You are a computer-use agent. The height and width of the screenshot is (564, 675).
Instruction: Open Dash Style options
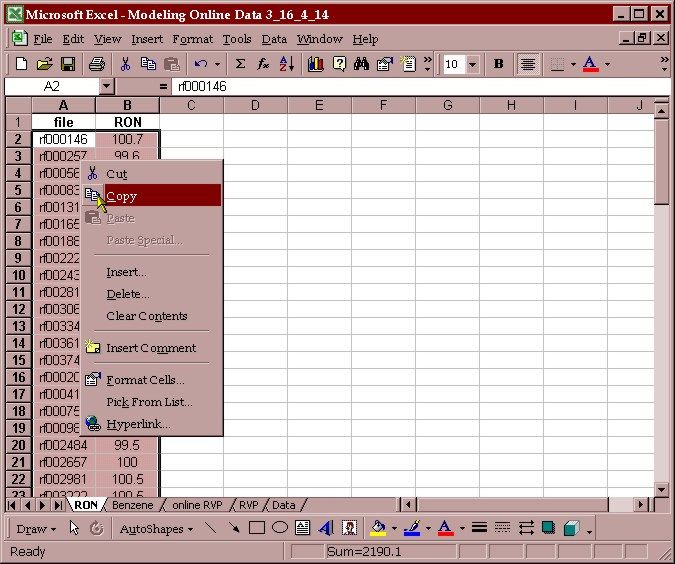tap(502, 528)
